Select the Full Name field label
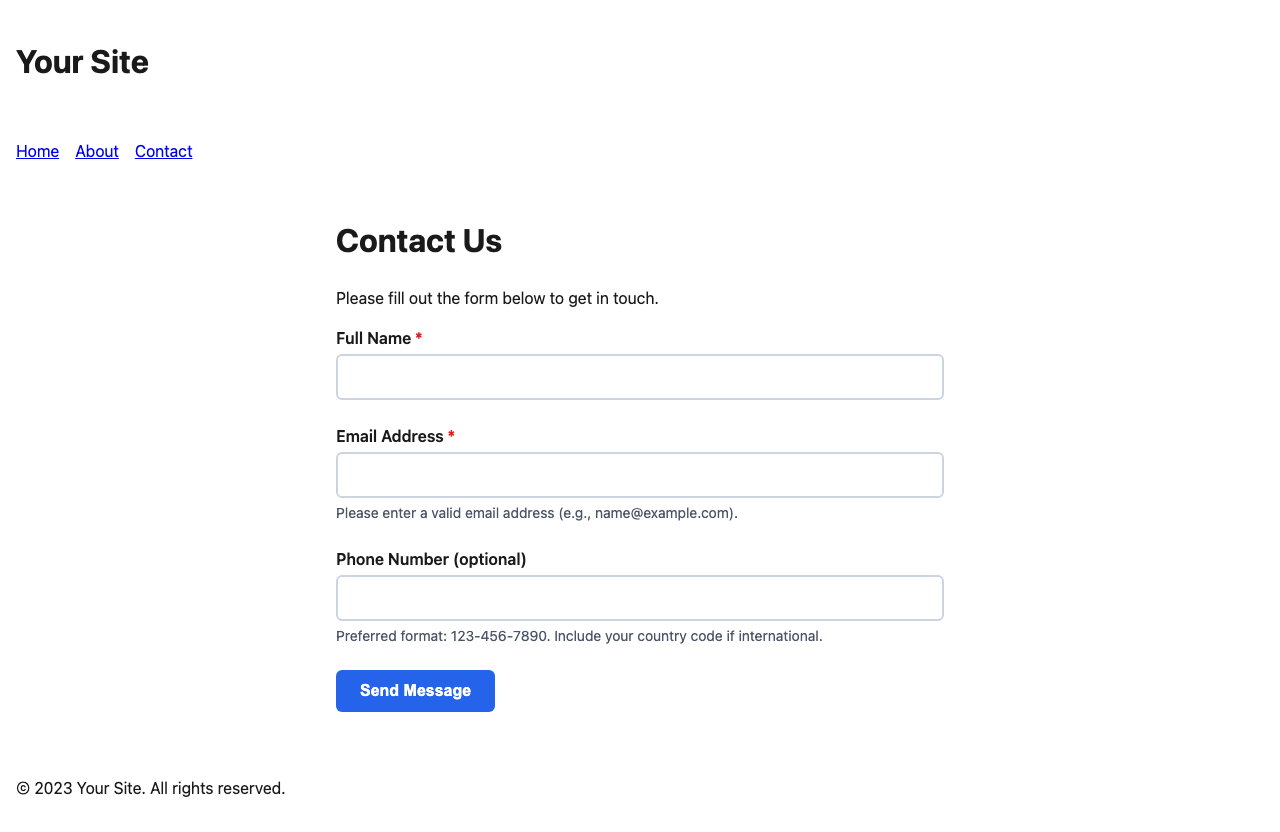 click(373, 338)
